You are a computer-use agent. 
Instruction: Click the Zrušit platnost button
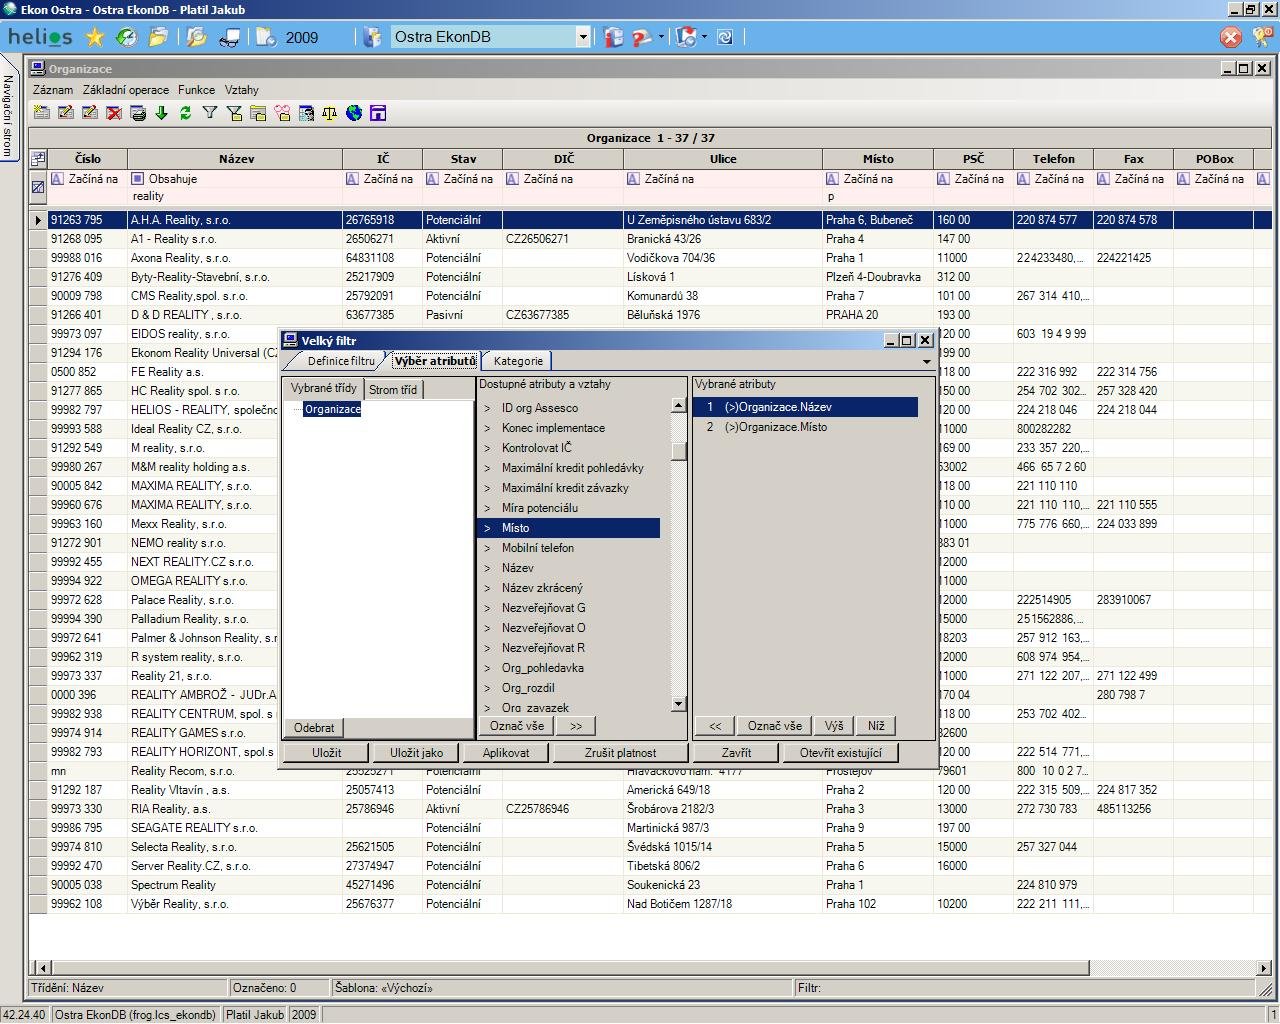tap(621, 753)
